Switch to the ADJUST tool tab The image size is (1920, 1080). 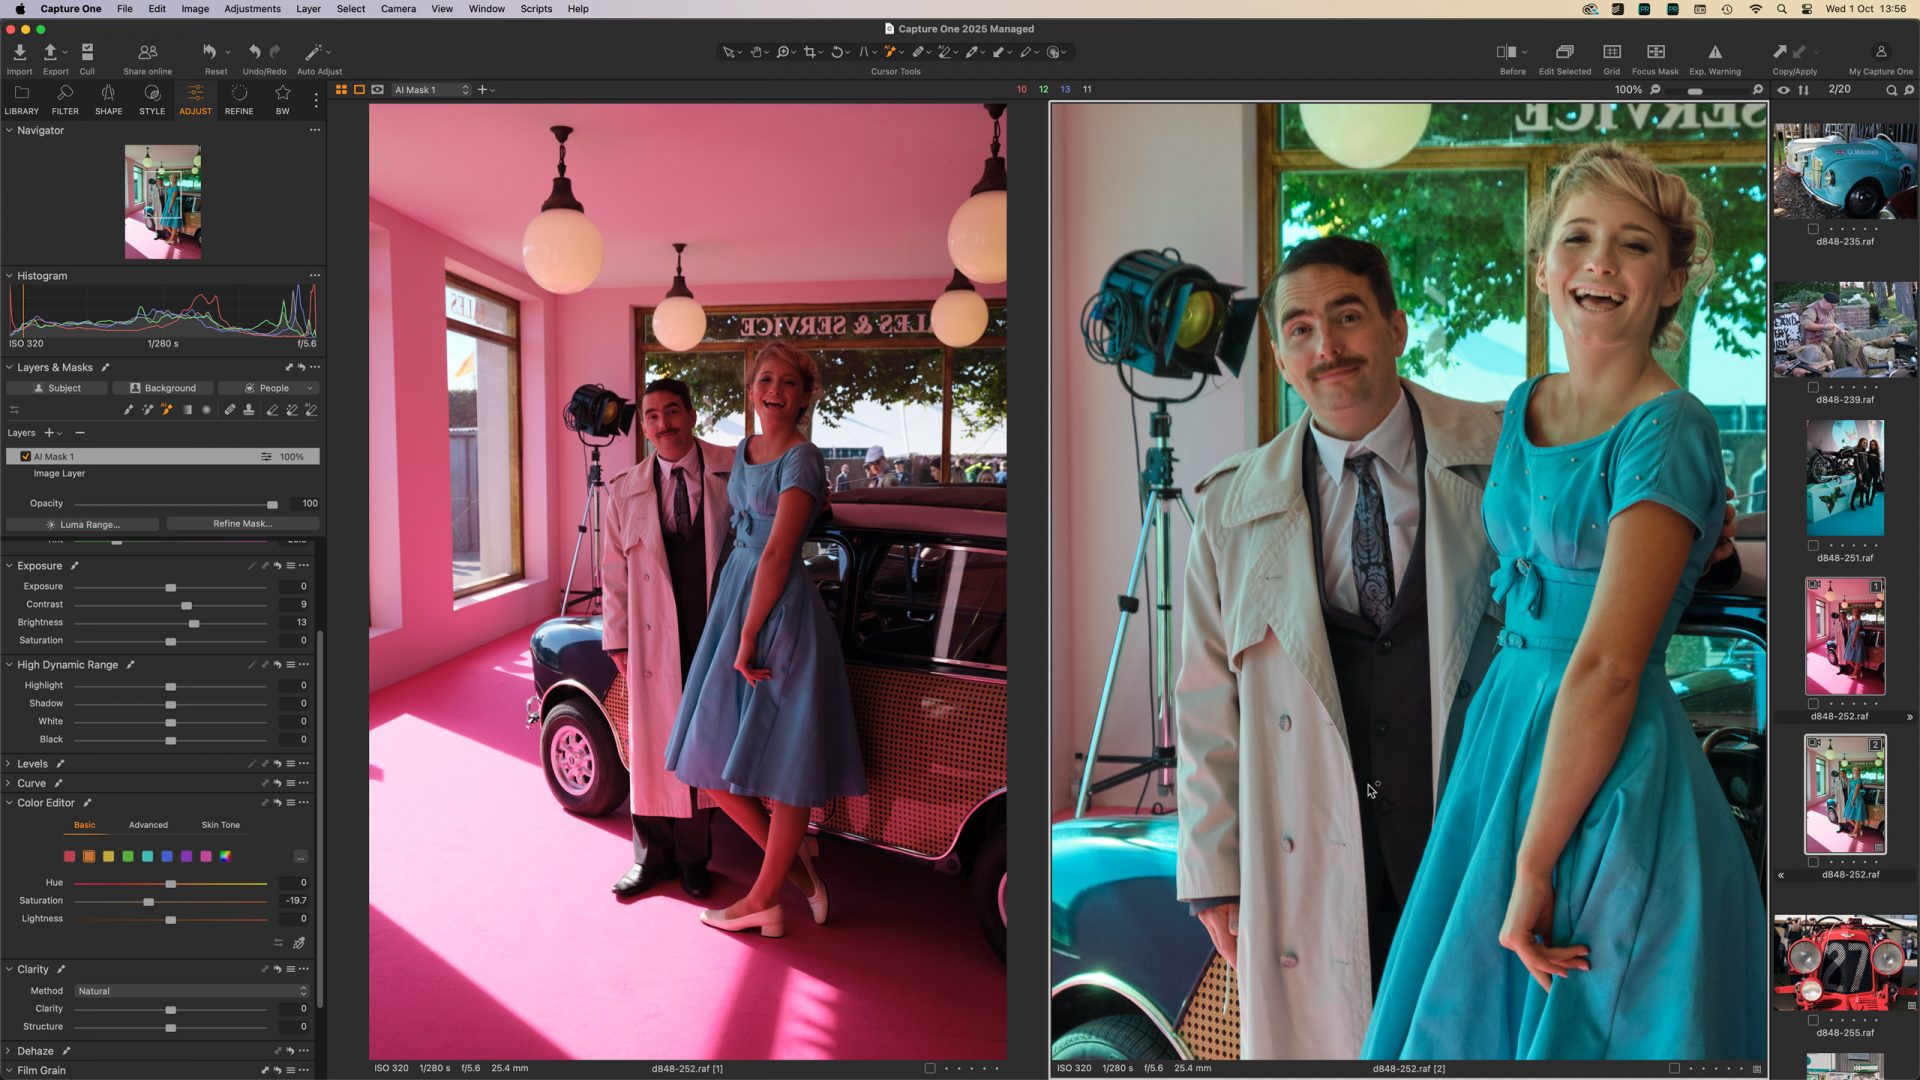195,99
